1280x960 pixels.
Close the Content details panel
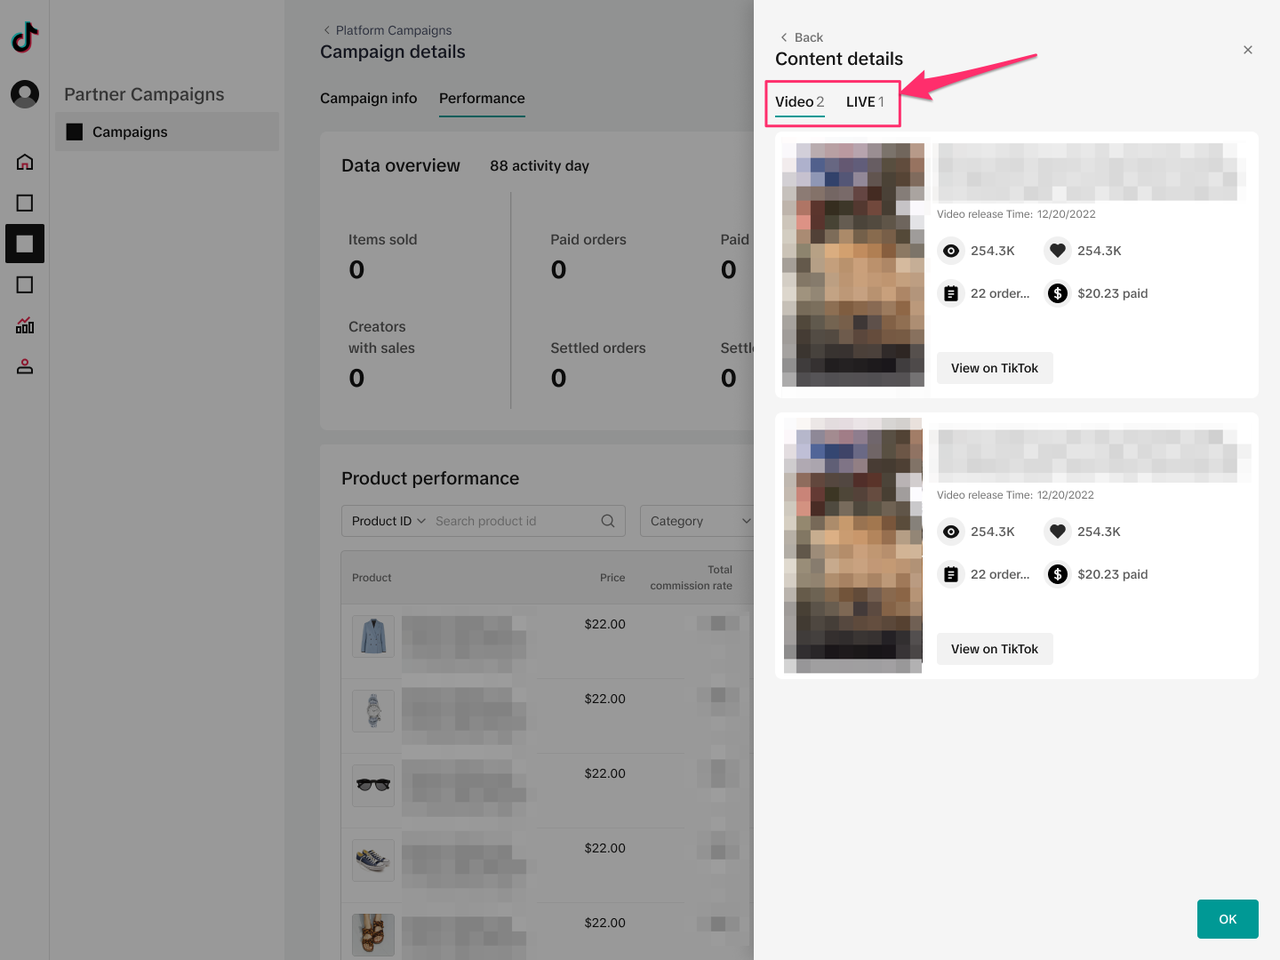pos(1247,50)
